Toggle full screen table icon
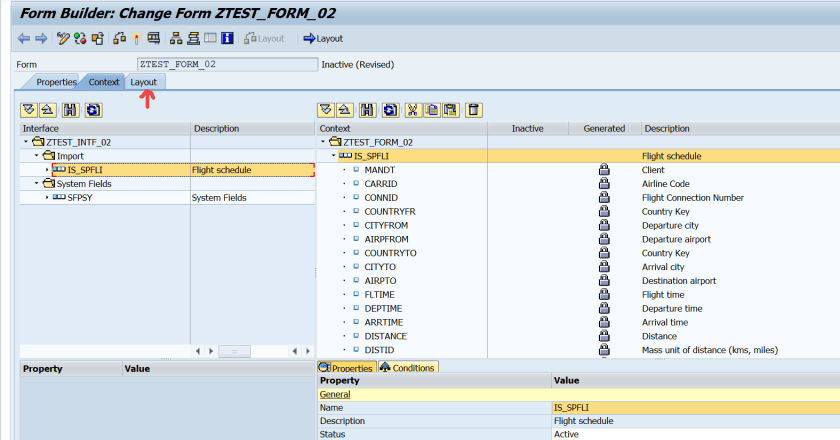 pyautogui.click(x=210, y=39)
